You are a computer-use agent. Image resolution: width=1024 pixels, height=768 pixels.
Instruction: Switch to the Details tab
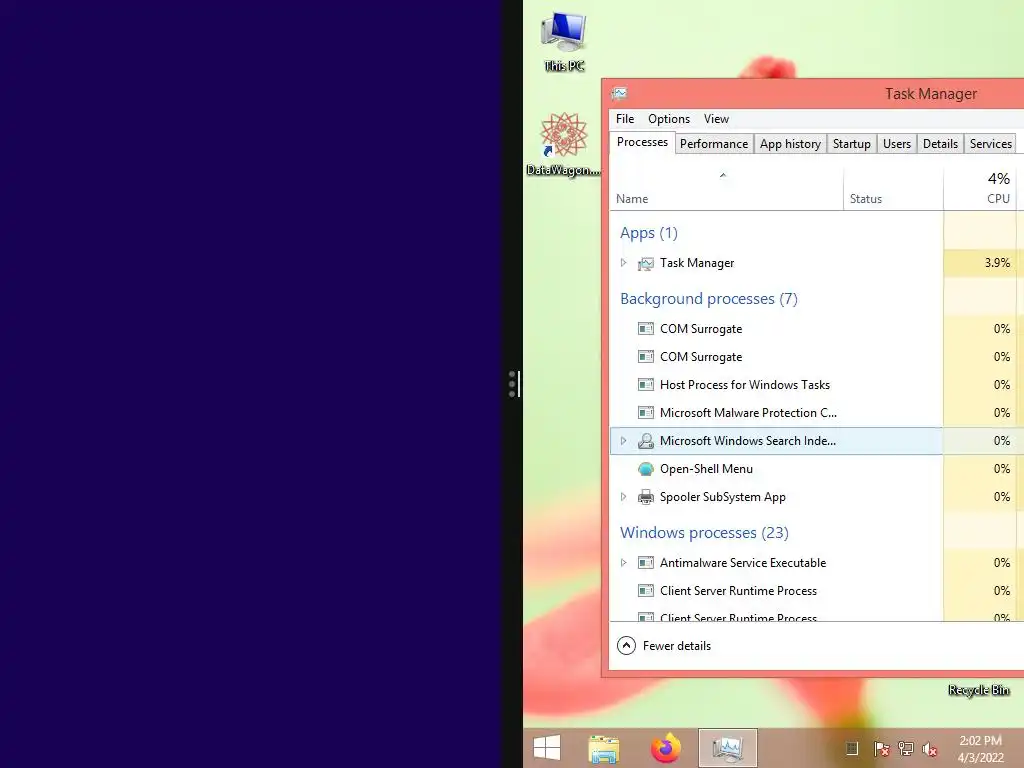[940, 144]
